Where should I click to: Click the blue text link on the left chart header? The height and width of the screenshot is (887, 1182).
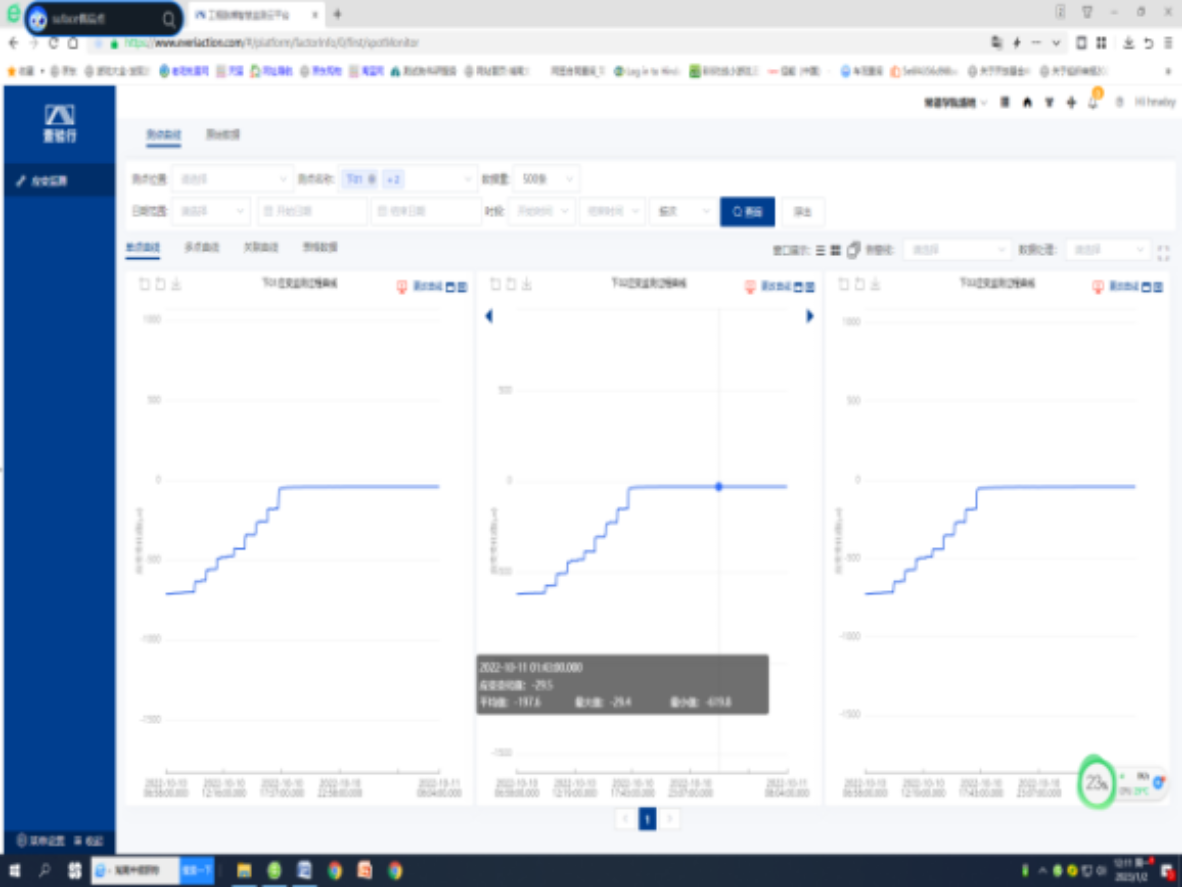point(427,286)
